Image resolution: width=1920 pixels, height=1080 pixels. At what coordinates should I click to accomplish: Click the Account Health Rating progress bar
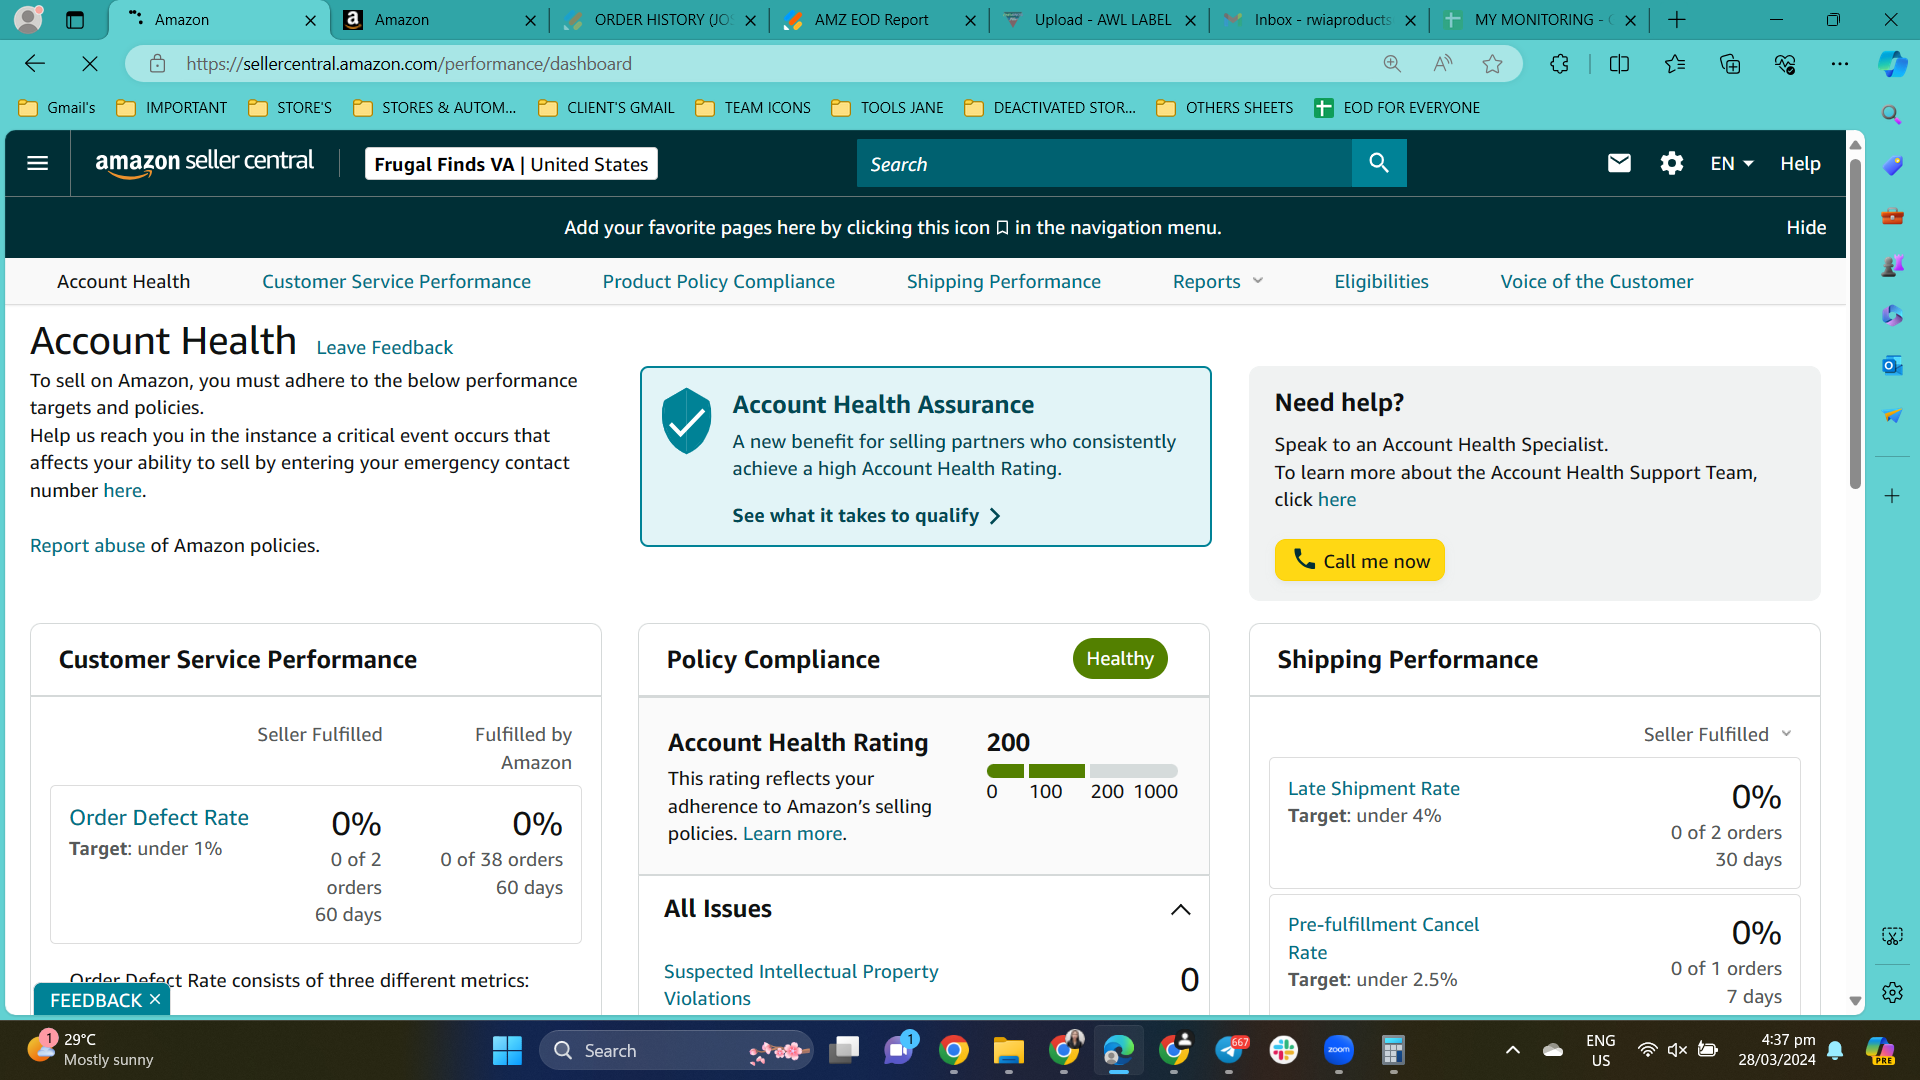1082,771
